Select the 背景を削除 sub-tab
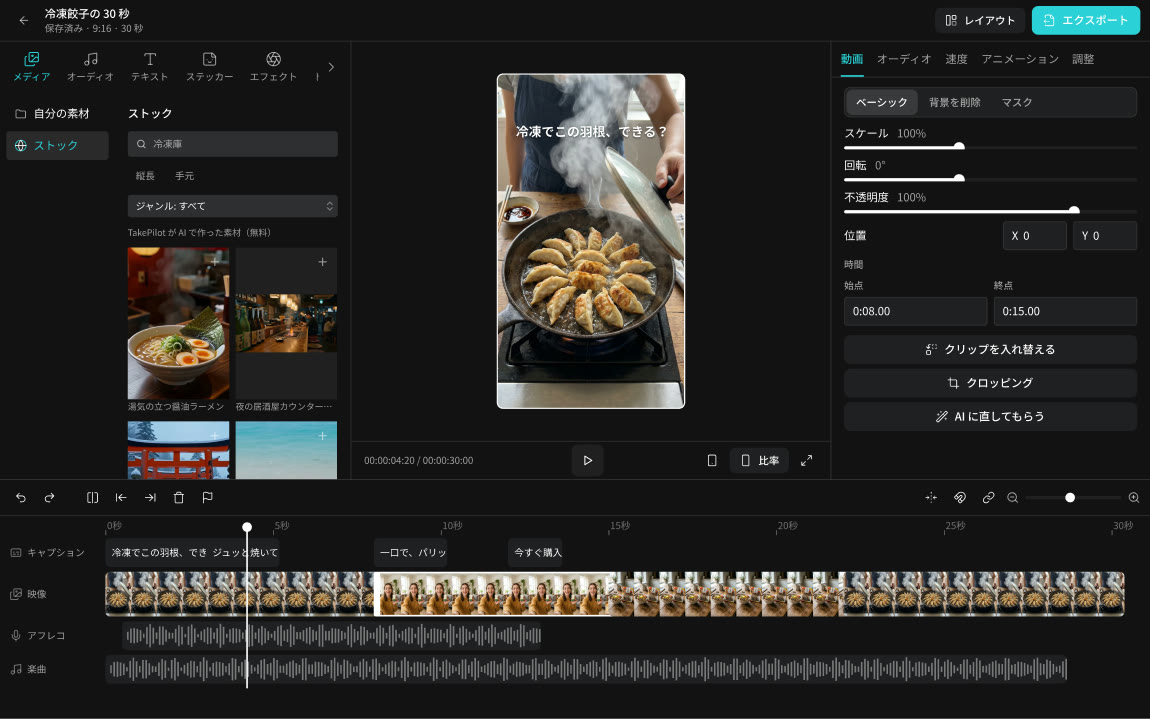Viewport: 1150px width, 719px height. [x=954, y=103]
